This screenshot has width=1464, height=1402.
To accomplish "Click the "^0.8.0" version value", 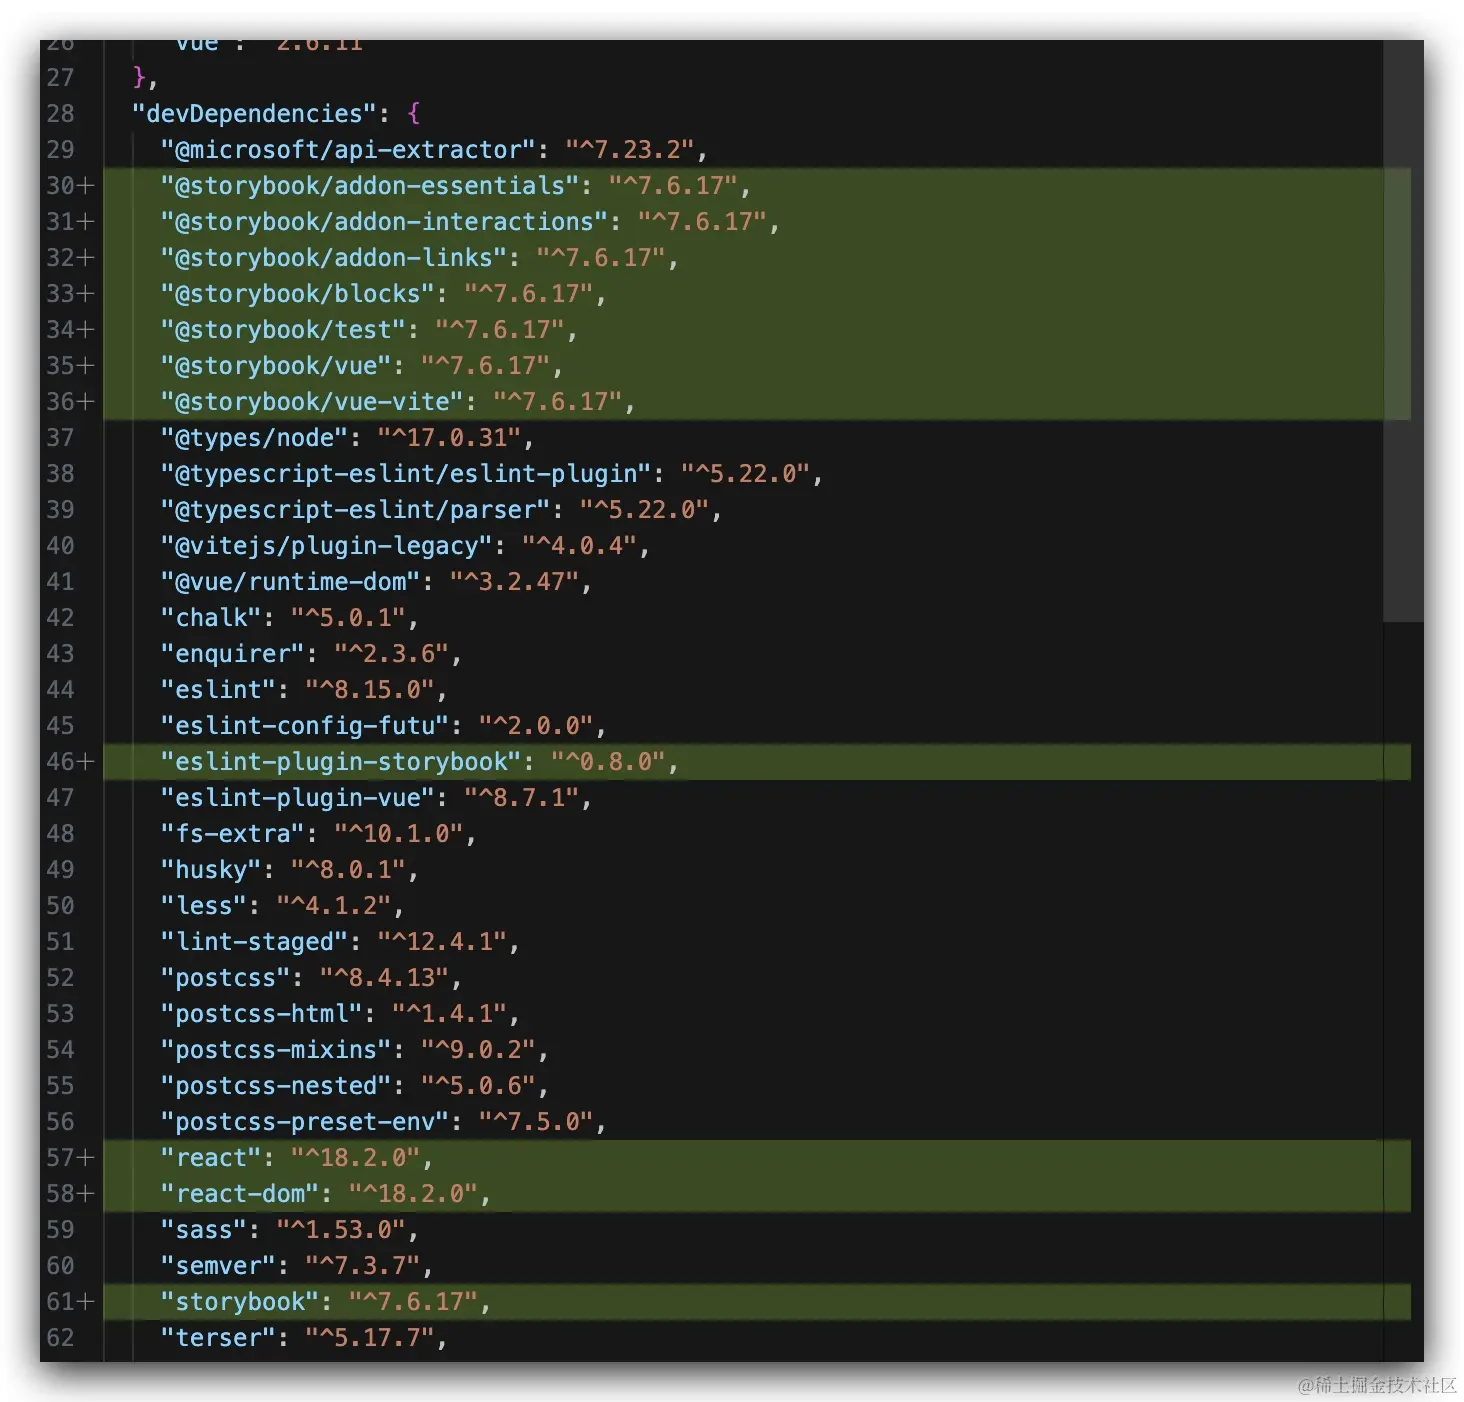I will pyautogui.click(x=608, y=762).
